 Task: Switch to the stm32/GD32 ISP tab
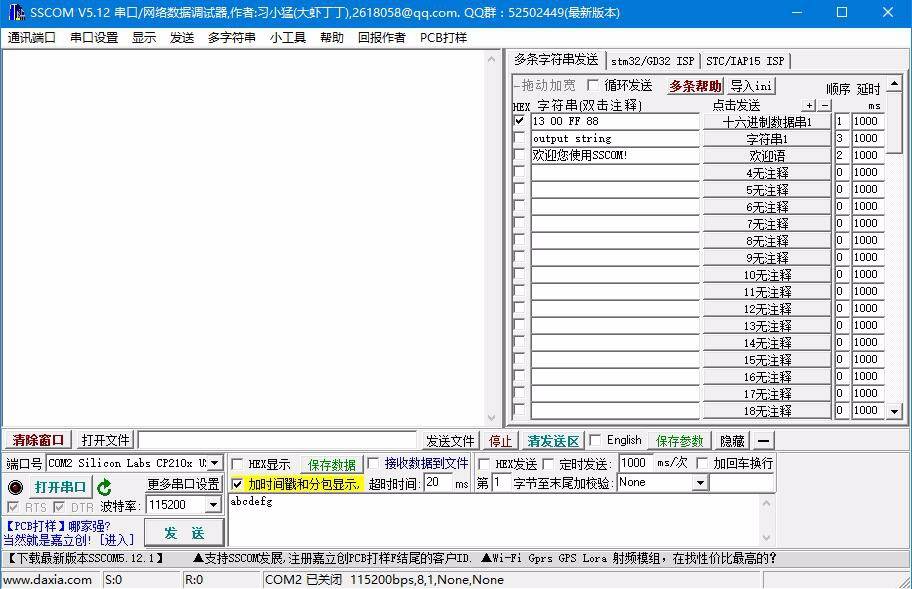[x=652, y=61]
